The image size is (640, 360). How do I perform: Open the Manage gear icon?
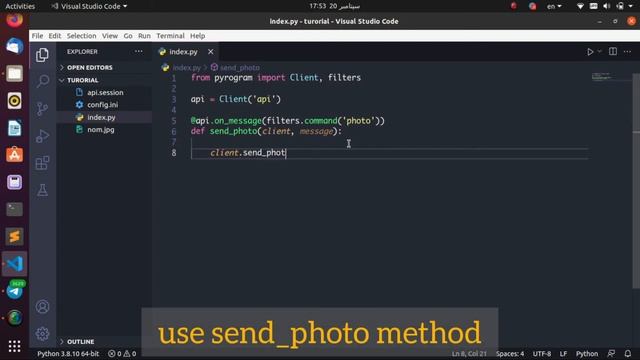tap(42, 334)
